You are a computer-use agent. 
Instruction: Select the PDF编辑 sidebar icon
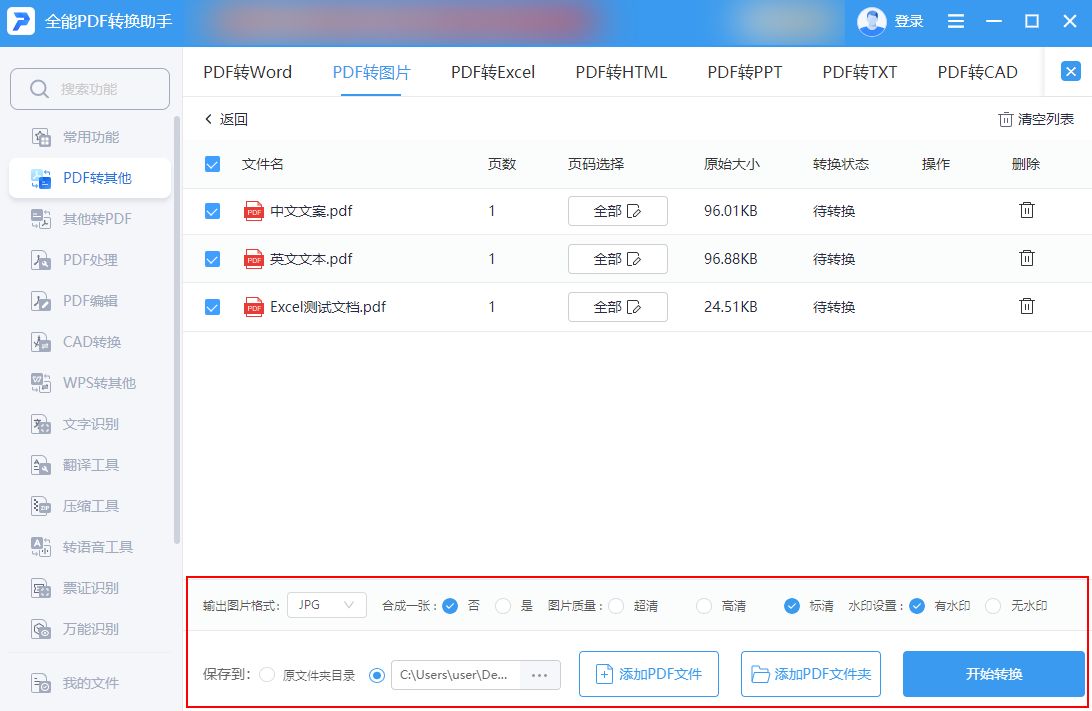pyautogui.click(x=41, y=301)
